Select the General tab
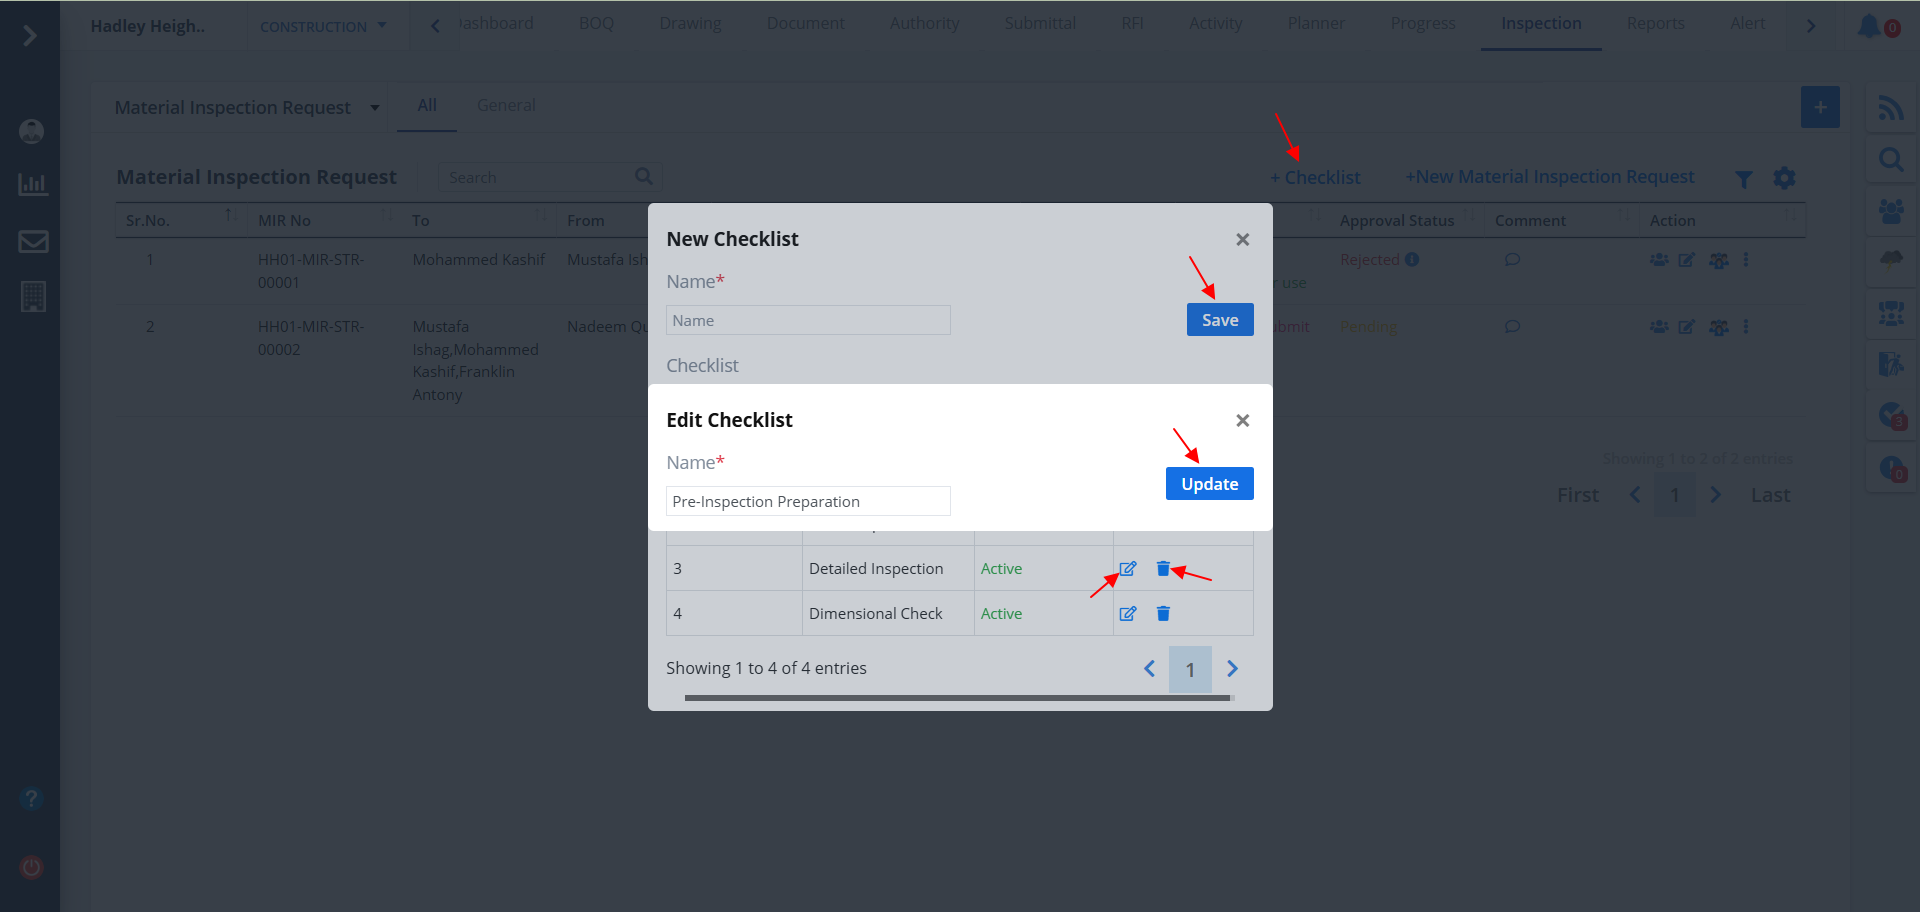The image size is (1920, 912). [506, 106]
